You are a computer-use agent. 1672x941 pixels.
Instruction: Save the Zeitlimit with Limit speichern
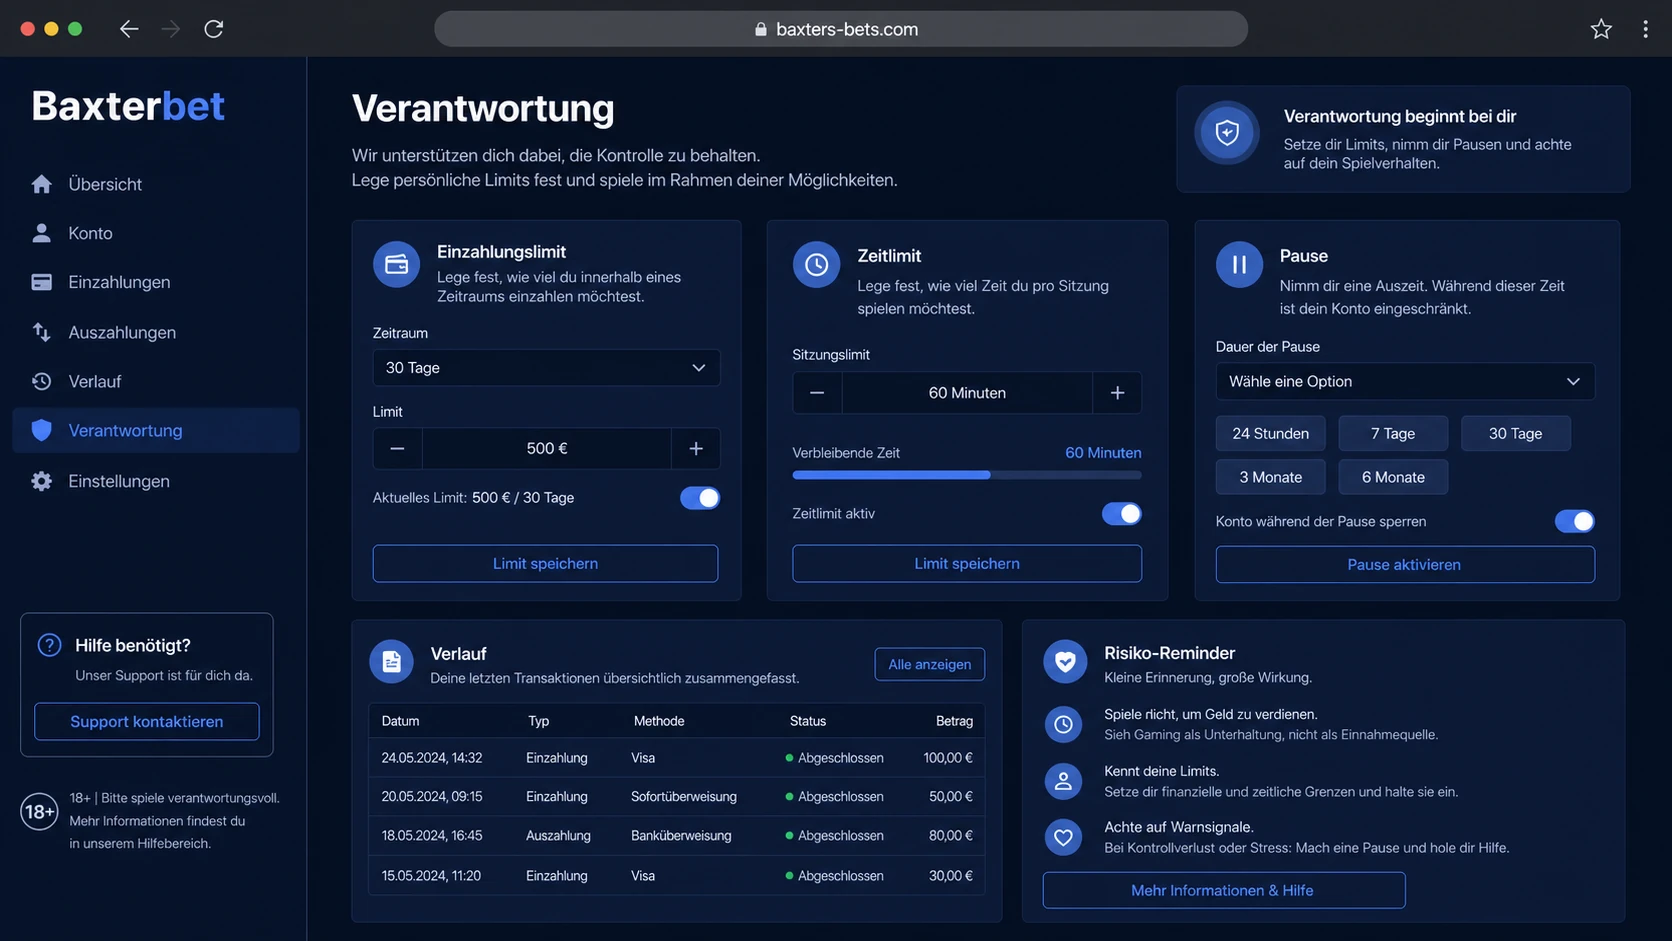click(967, 563)
